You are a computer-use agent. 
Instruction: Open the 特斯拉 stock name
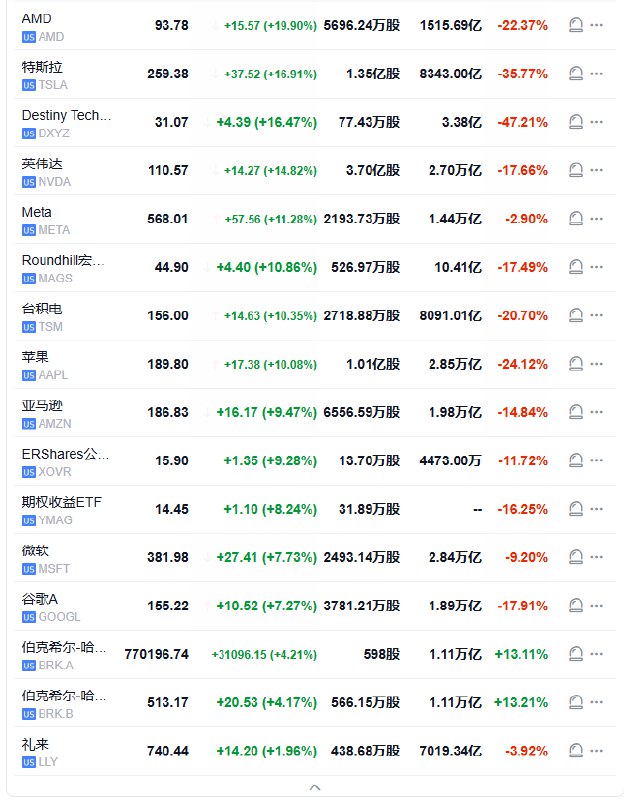42,67
